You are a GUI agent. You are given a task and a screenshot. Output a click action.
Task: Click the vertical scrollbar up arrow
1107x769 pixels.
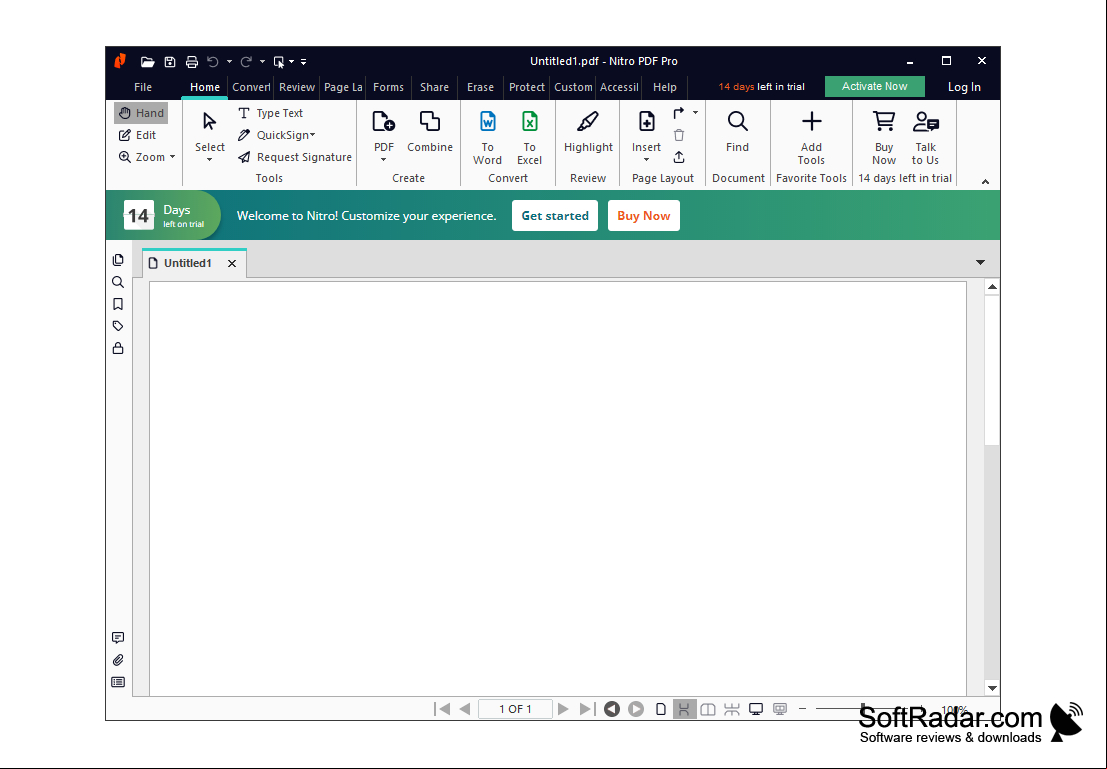coord(992,287)
